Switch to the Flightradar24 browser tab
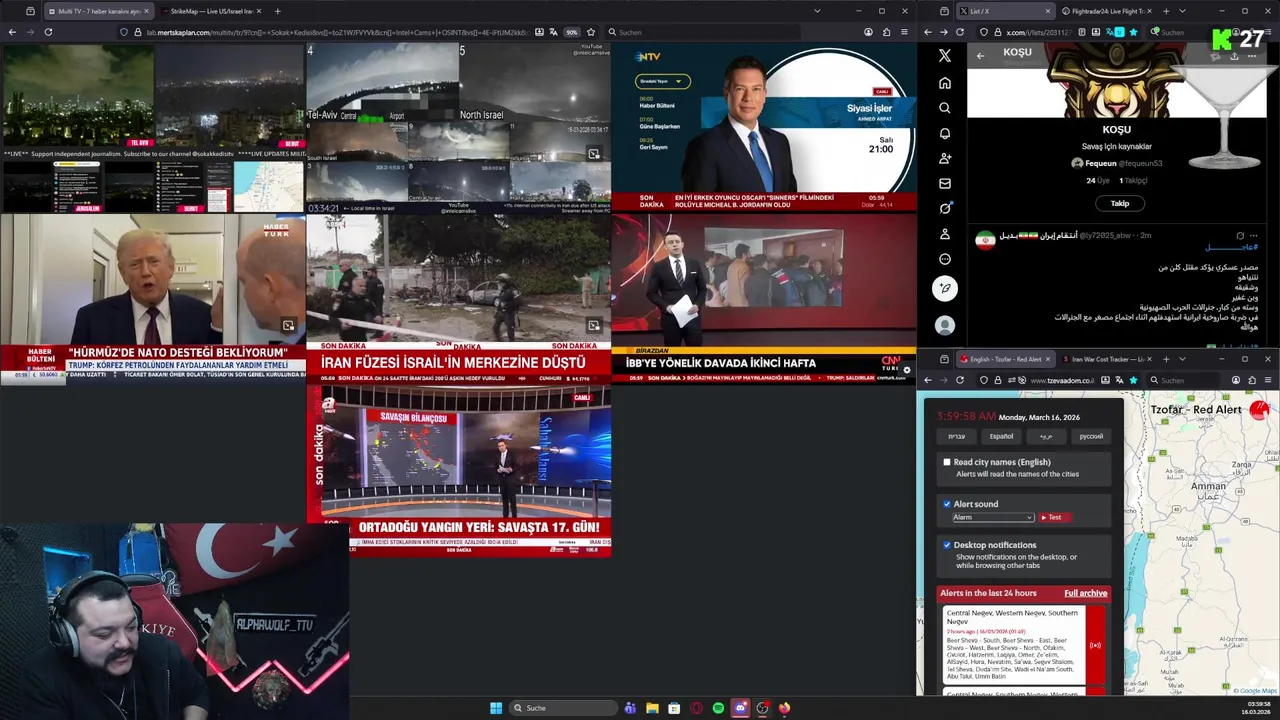This screenshot has height=720, width=1280. [1105, 11]
